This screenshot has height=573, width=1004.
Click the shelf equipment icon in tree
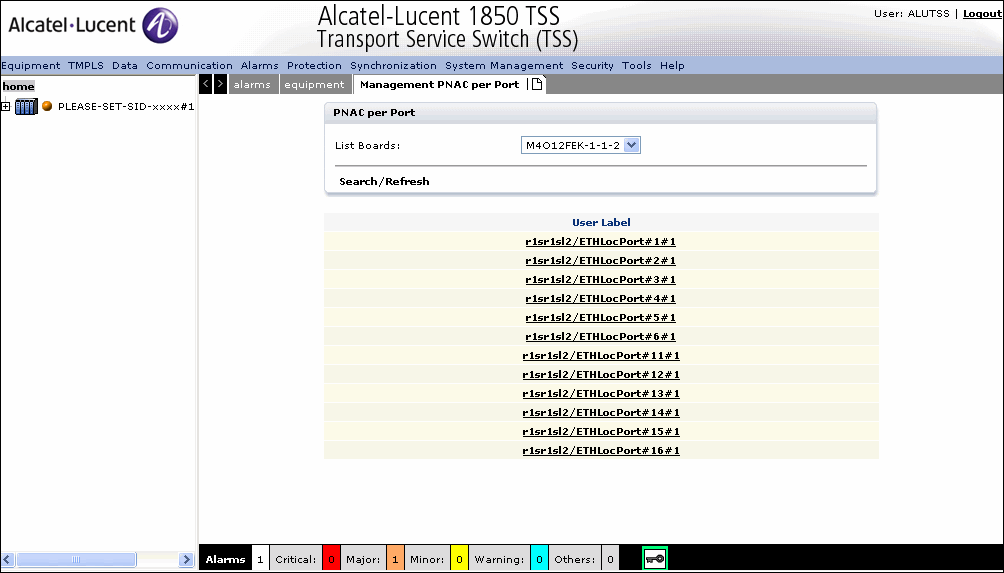[26, 106]
